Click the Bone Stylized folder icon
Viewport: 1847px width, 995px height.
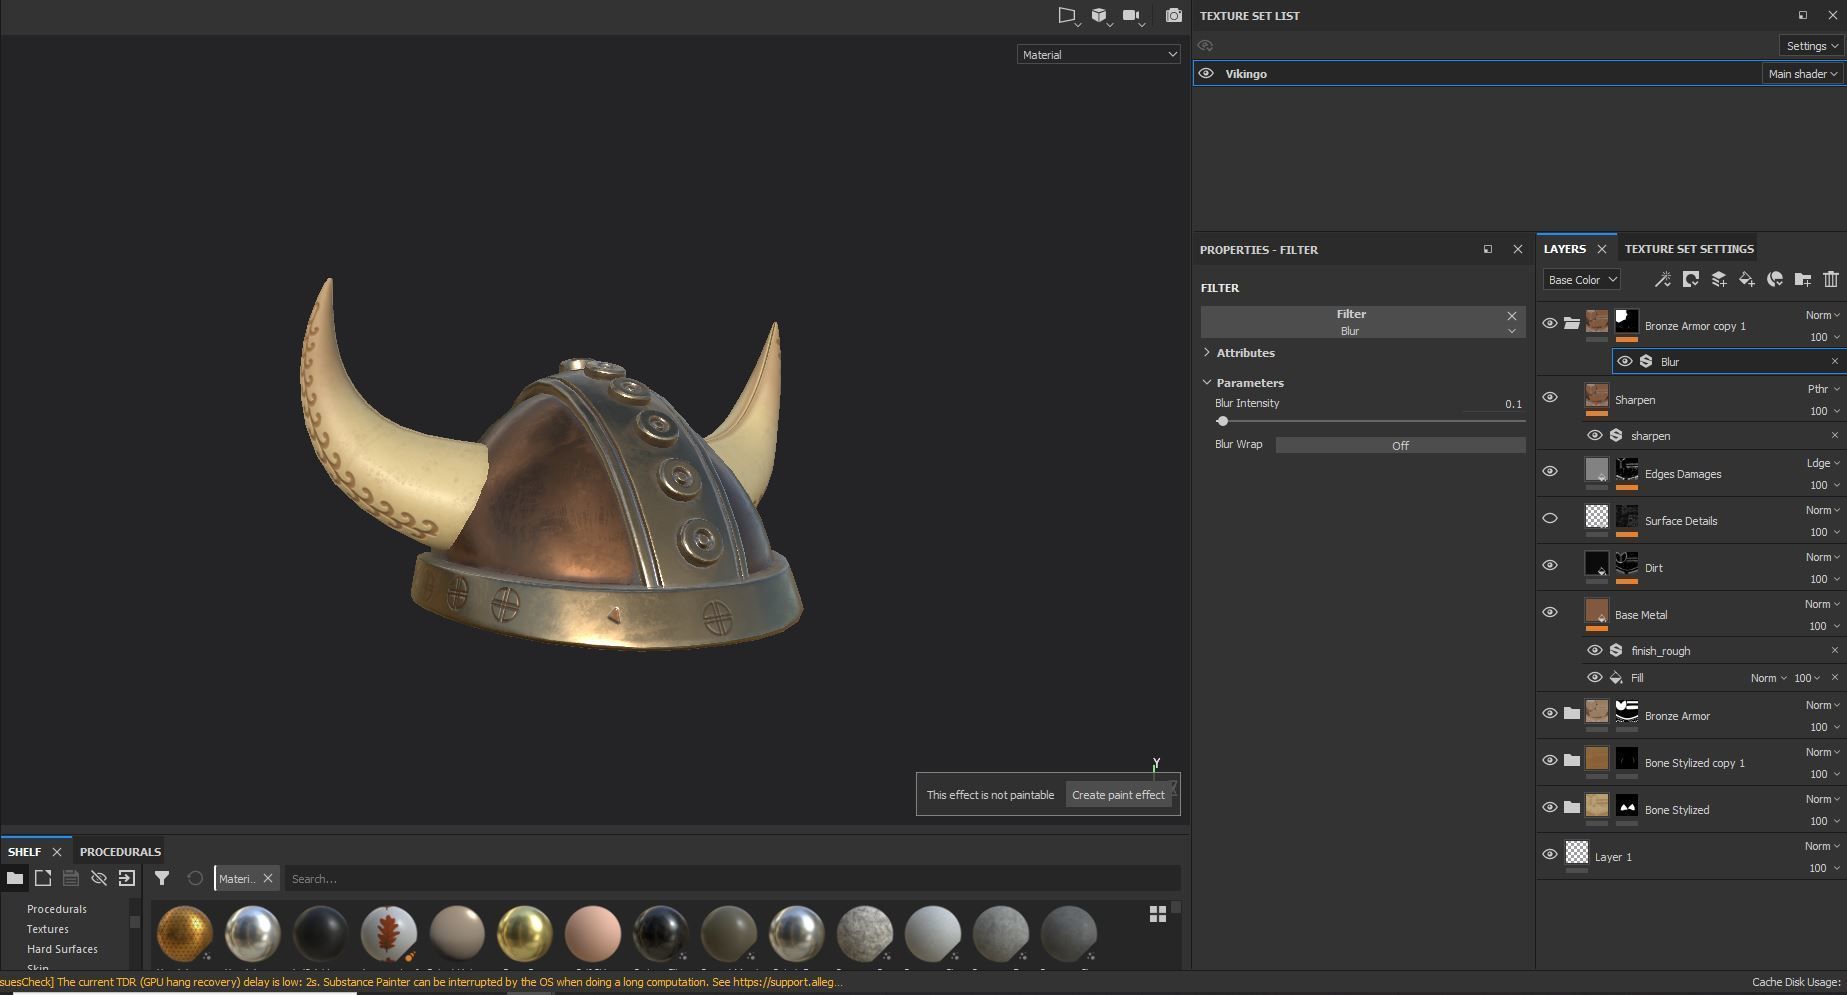[1572, 807]
